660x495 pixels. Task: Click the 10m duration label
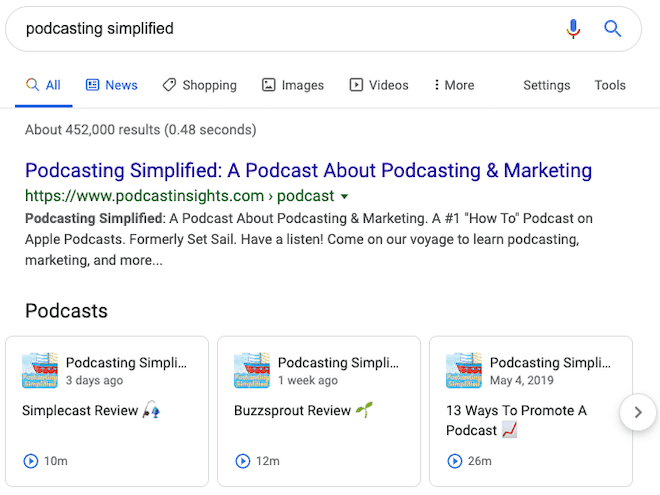[56, 461]
